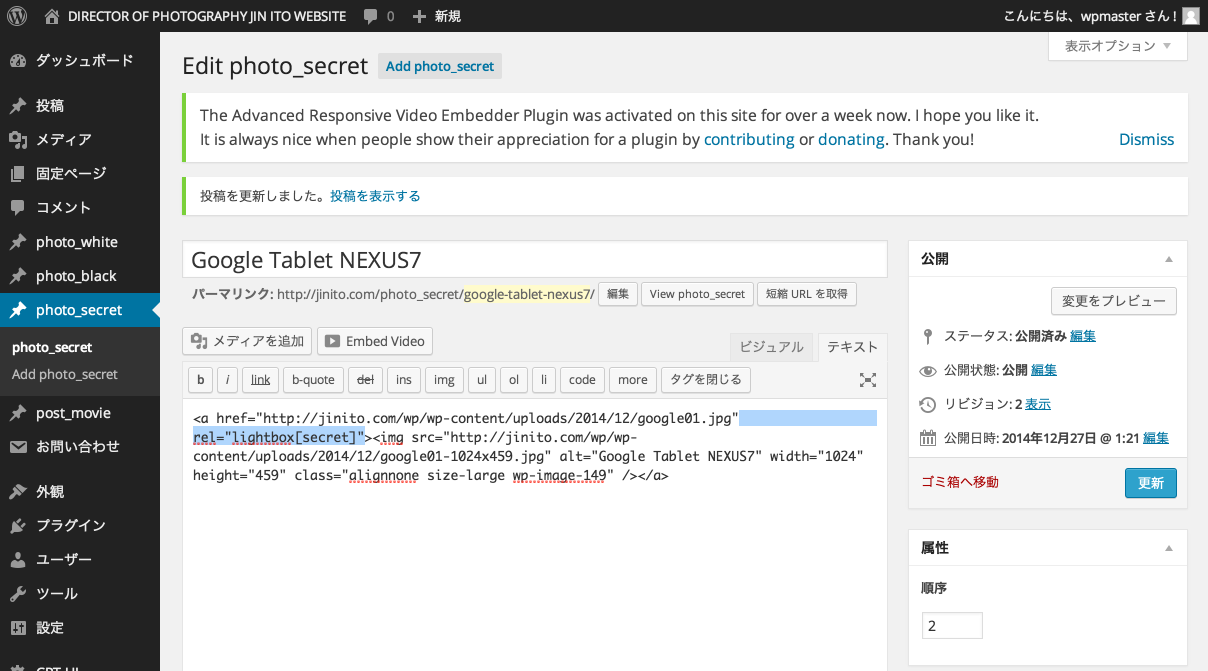Click Add photo_secret submenu link

tap(65, 374)
